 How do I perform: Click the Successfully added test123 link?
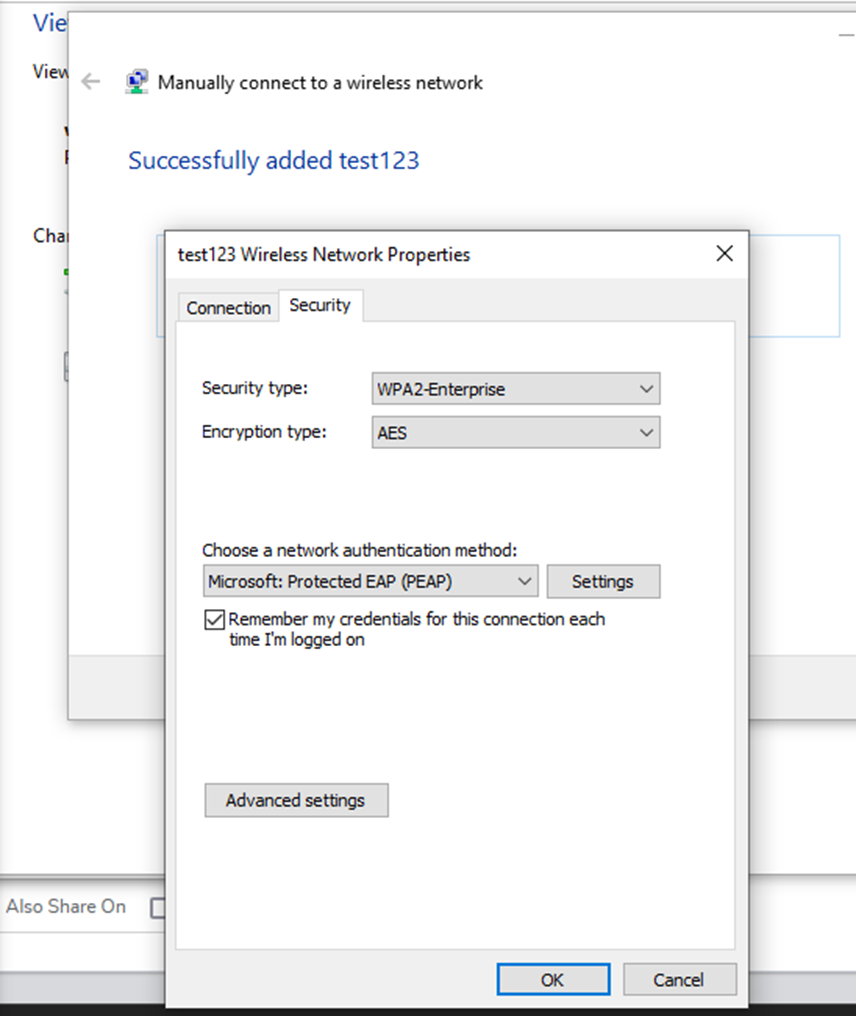coord(272,160)
